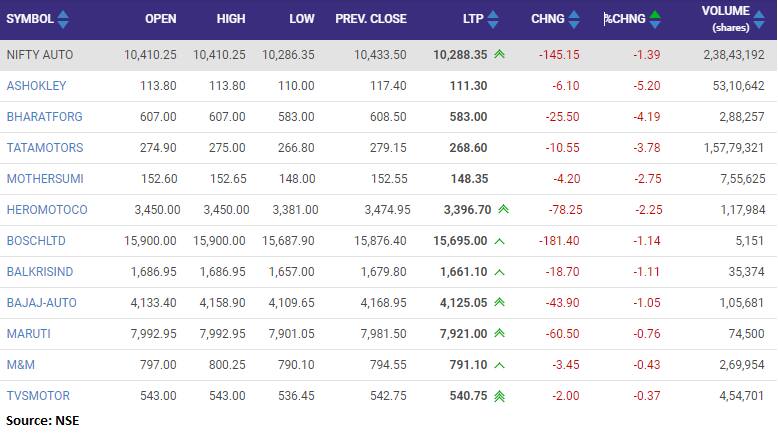The height and width of the screenshot is (435, 778).
Task: Select MARUTI LTP value 7,921.00
Action: point(463,333)
